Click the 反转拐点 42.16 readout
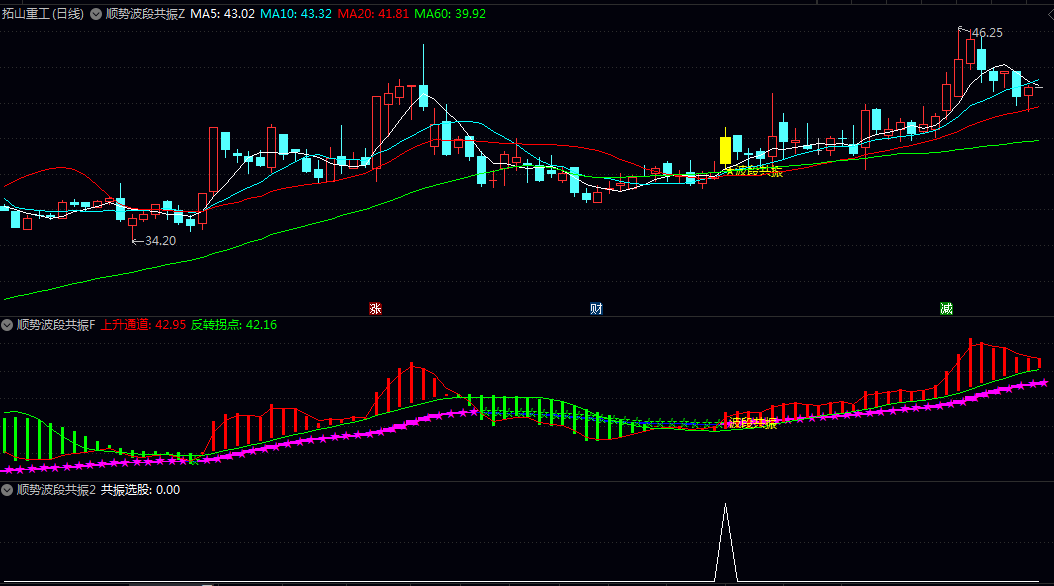The height and width of the screenshot is (586, 1054). 234,325
